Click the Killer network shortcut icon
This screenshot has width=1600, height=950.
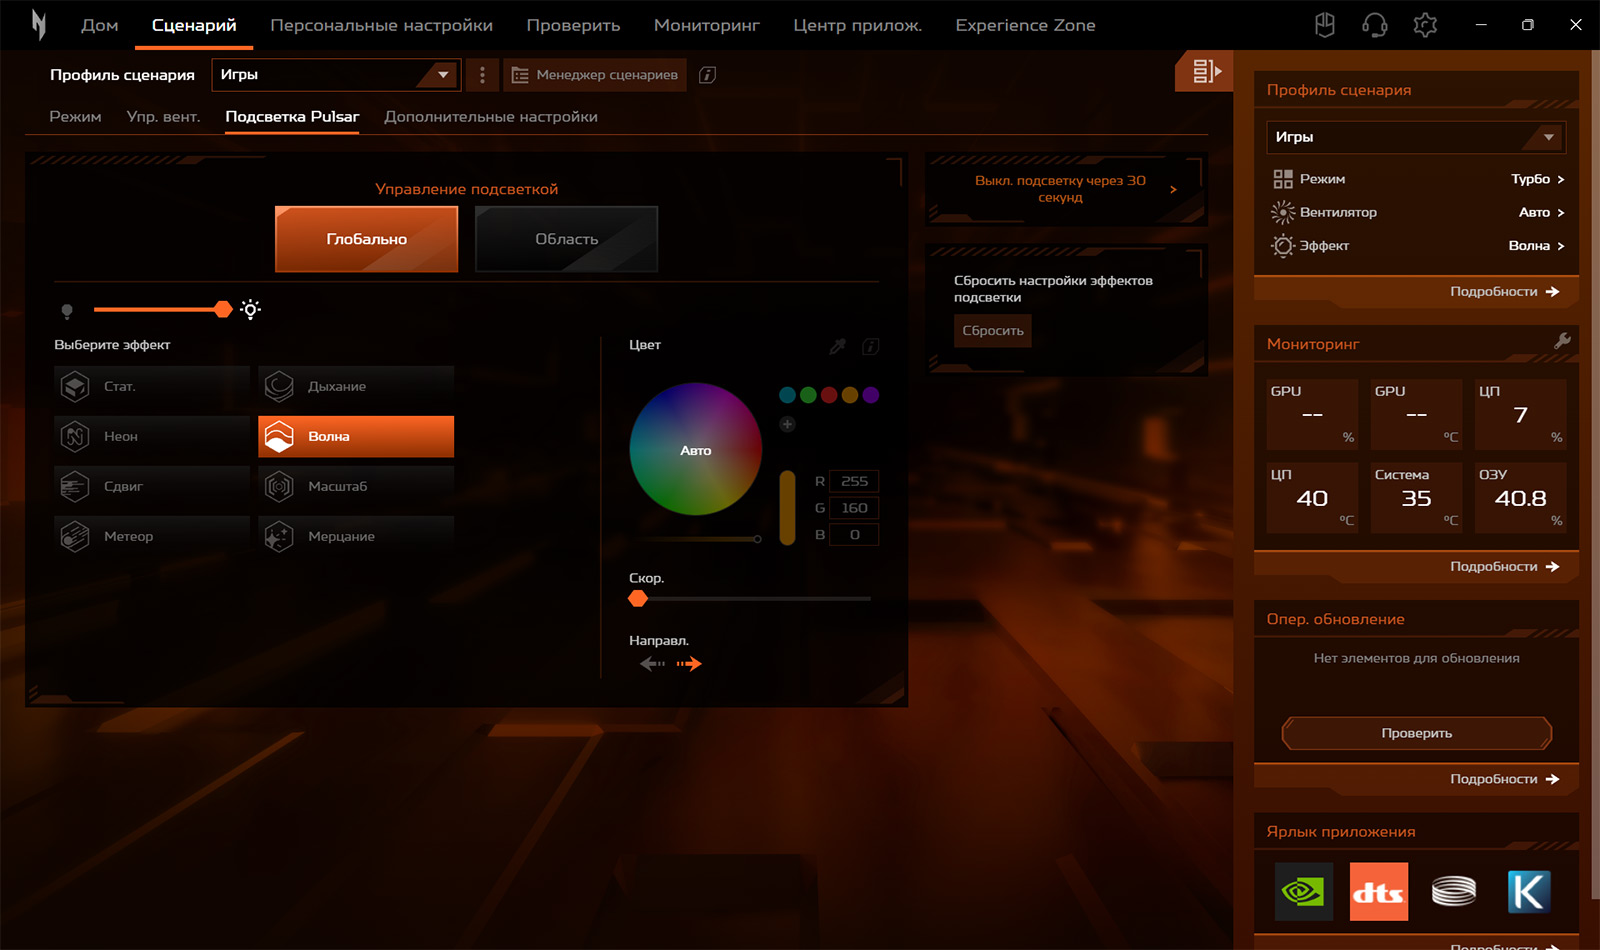1529,891
